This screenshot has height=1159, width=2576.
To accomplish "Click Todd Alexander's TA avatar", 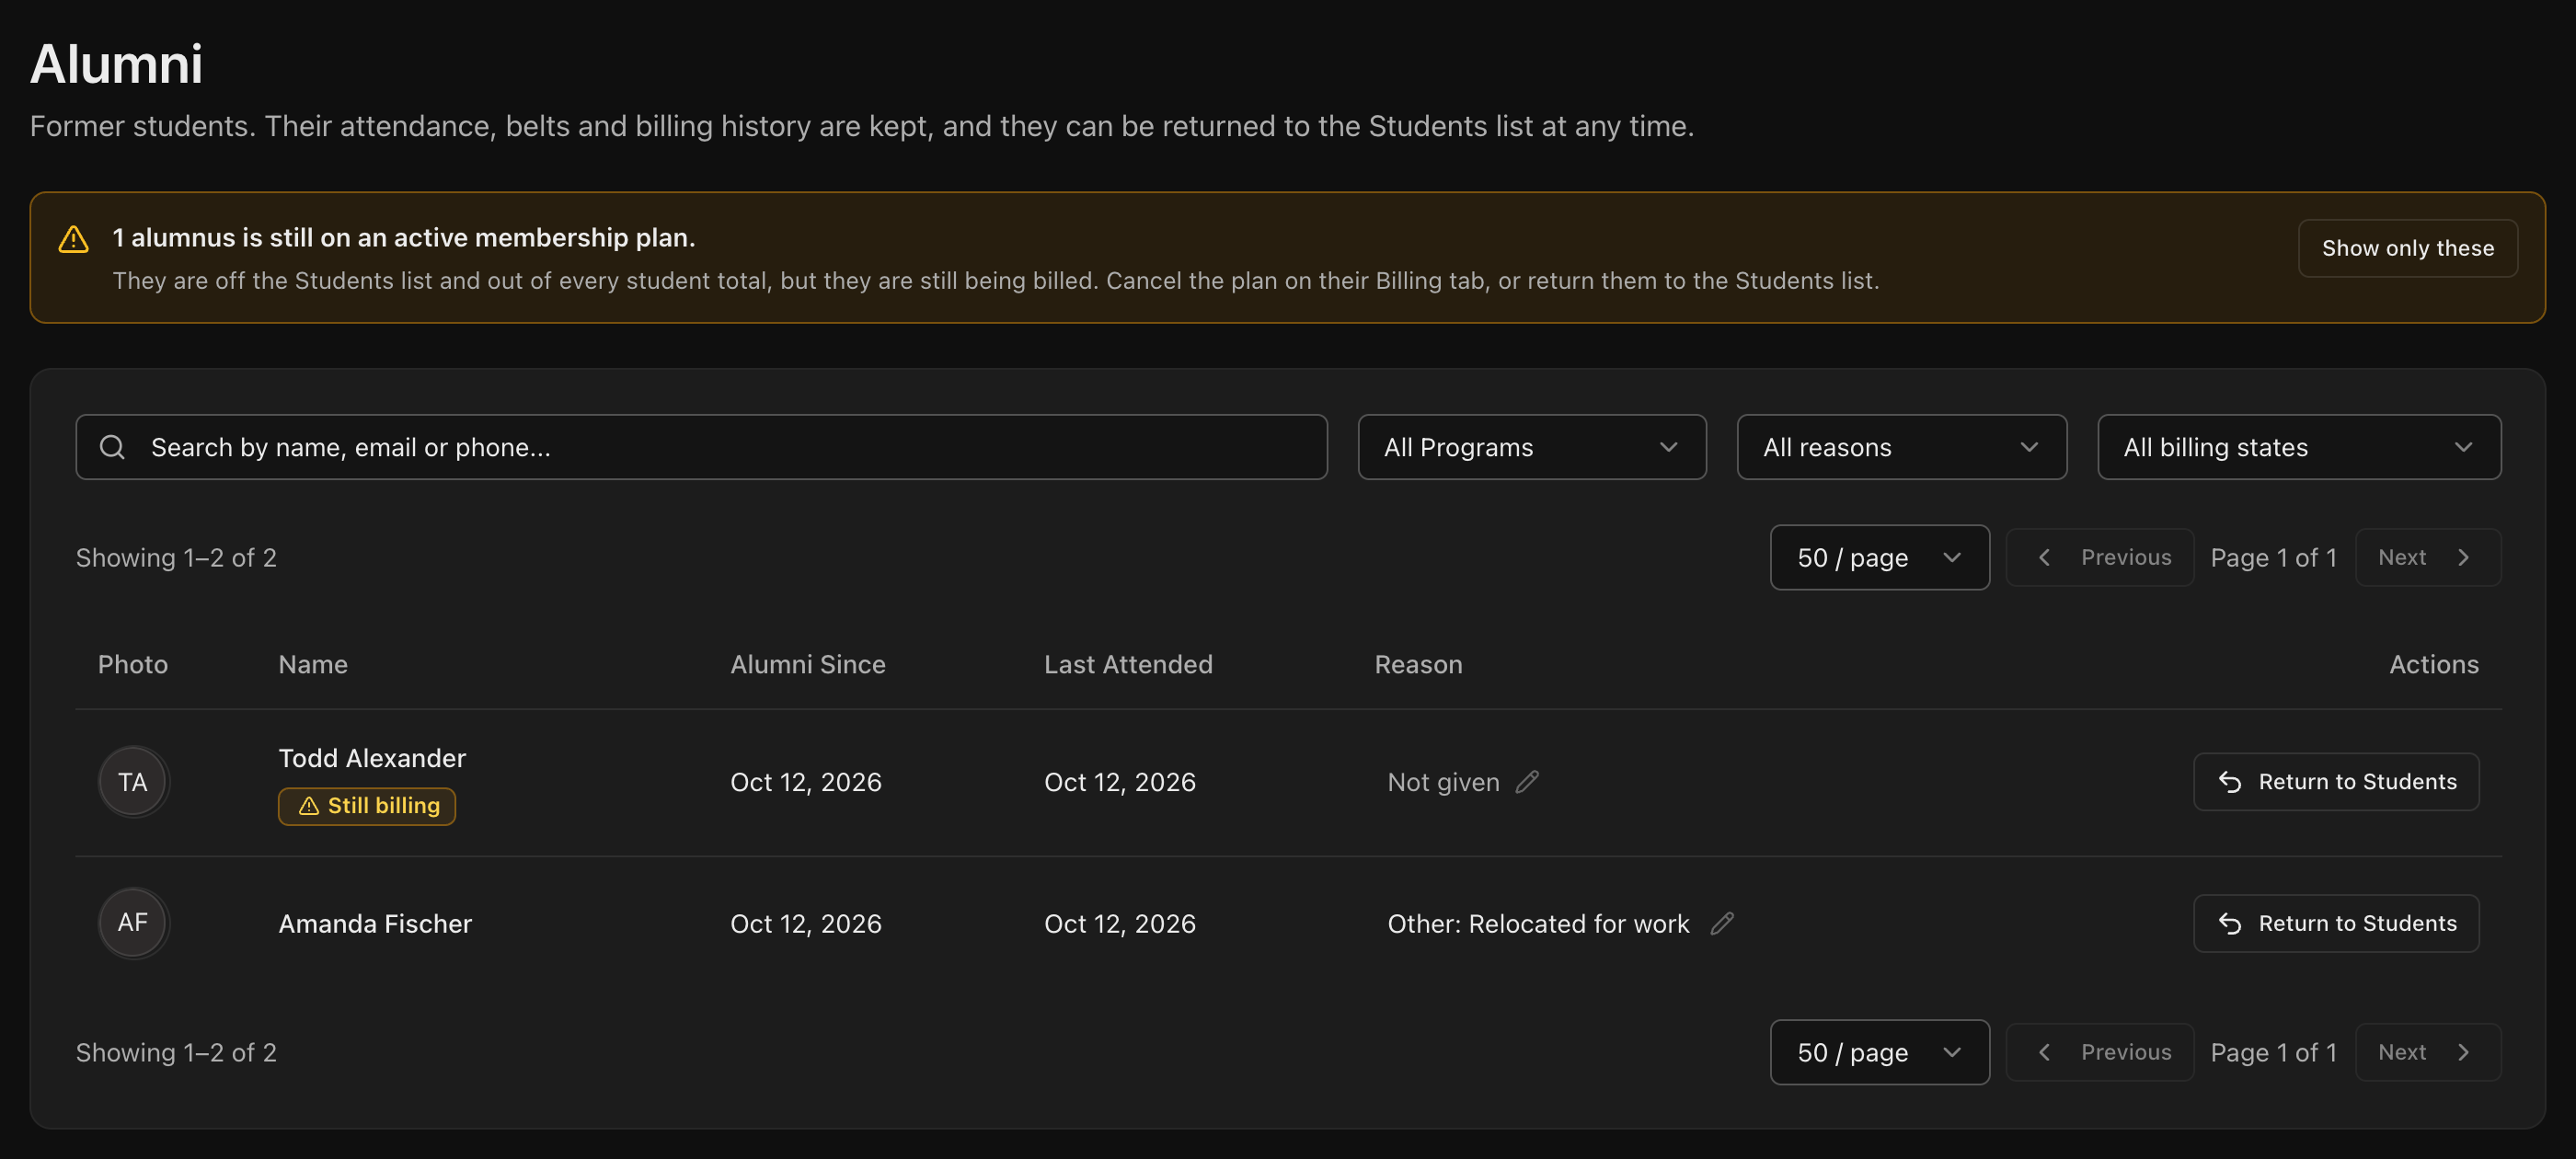I will (x=133, y=782).
